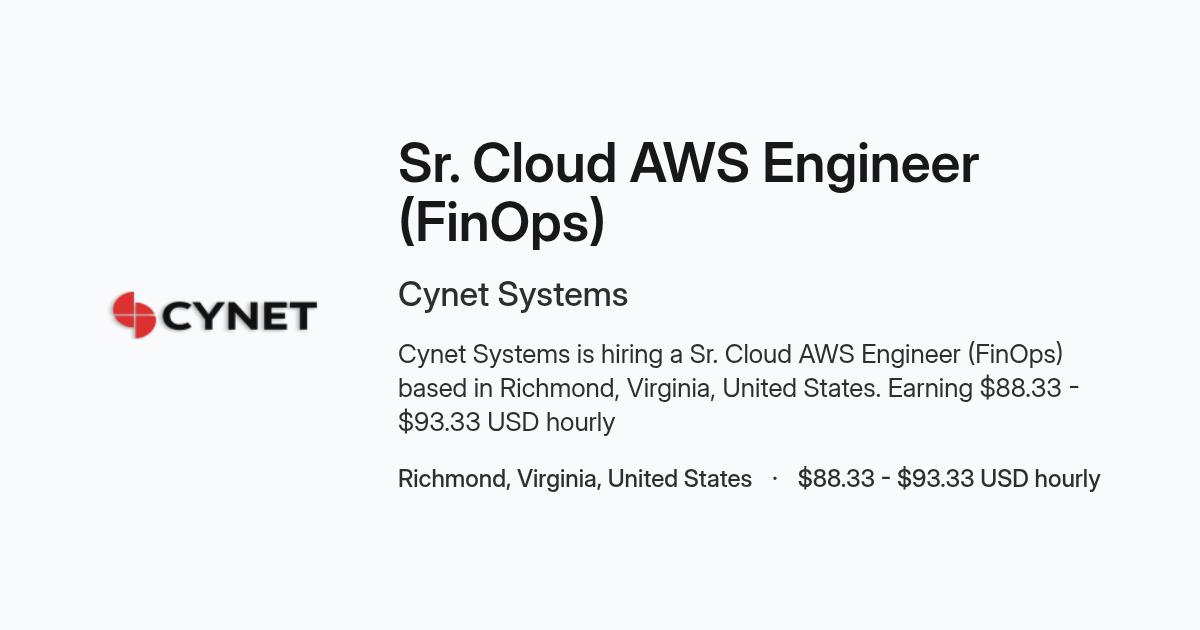Click the red Cynet globe logo icon

coord(132,315)
